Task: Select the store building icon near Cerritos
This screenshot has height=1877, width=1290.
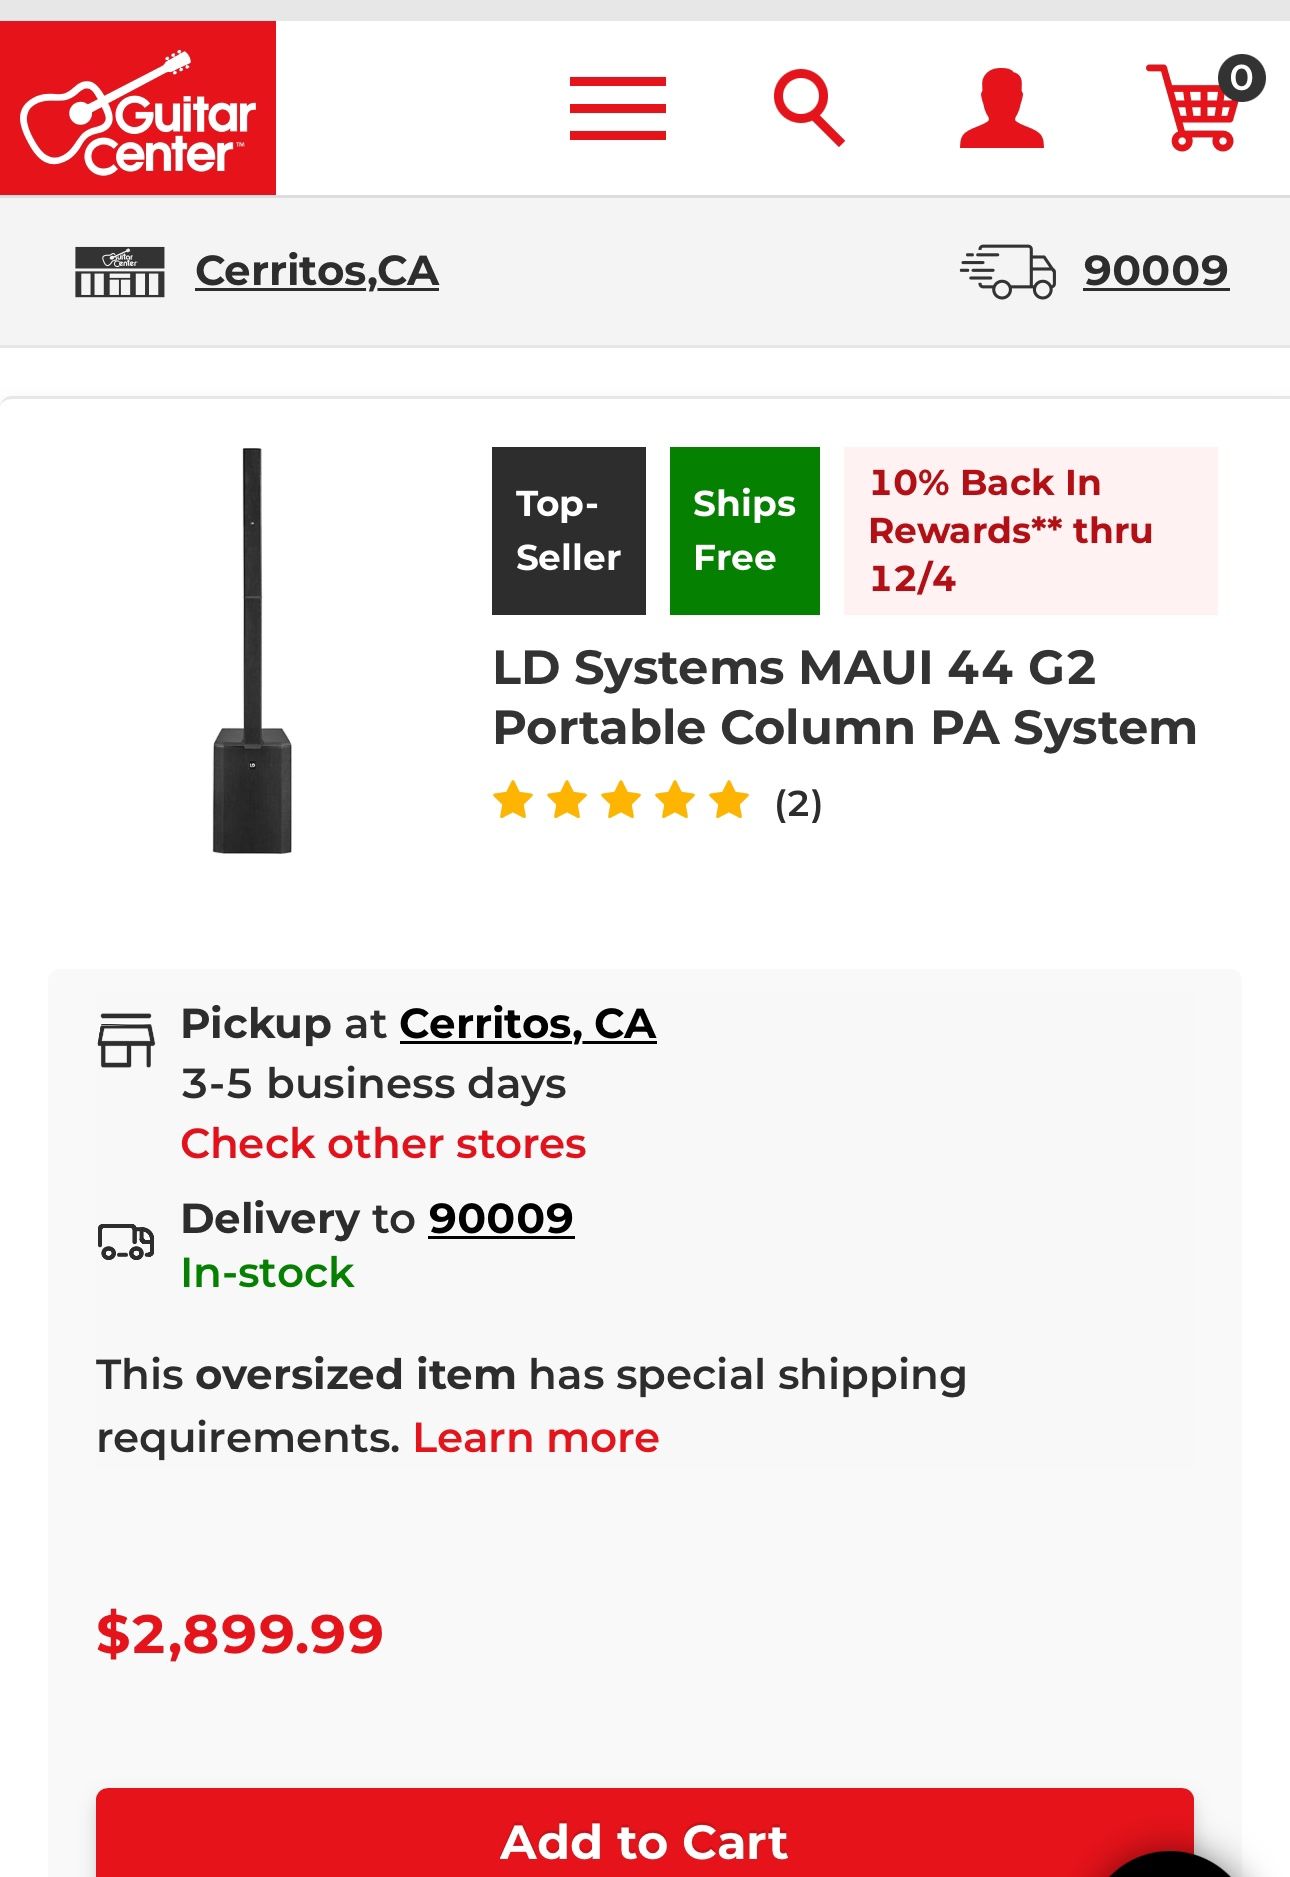Action: [x=120, y=270]
